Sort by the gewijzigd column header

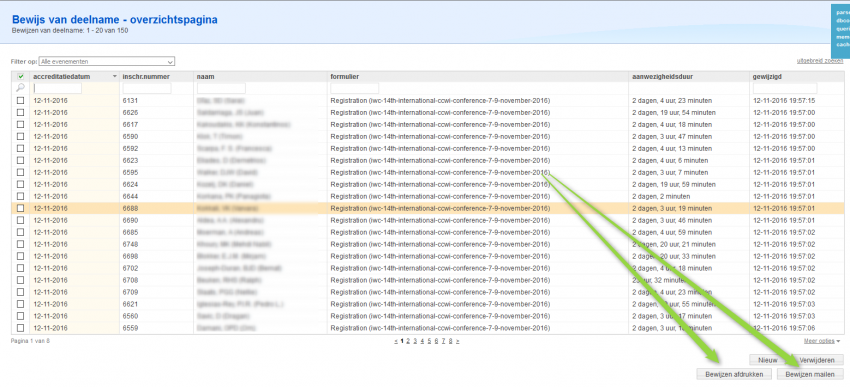(767, 77)
